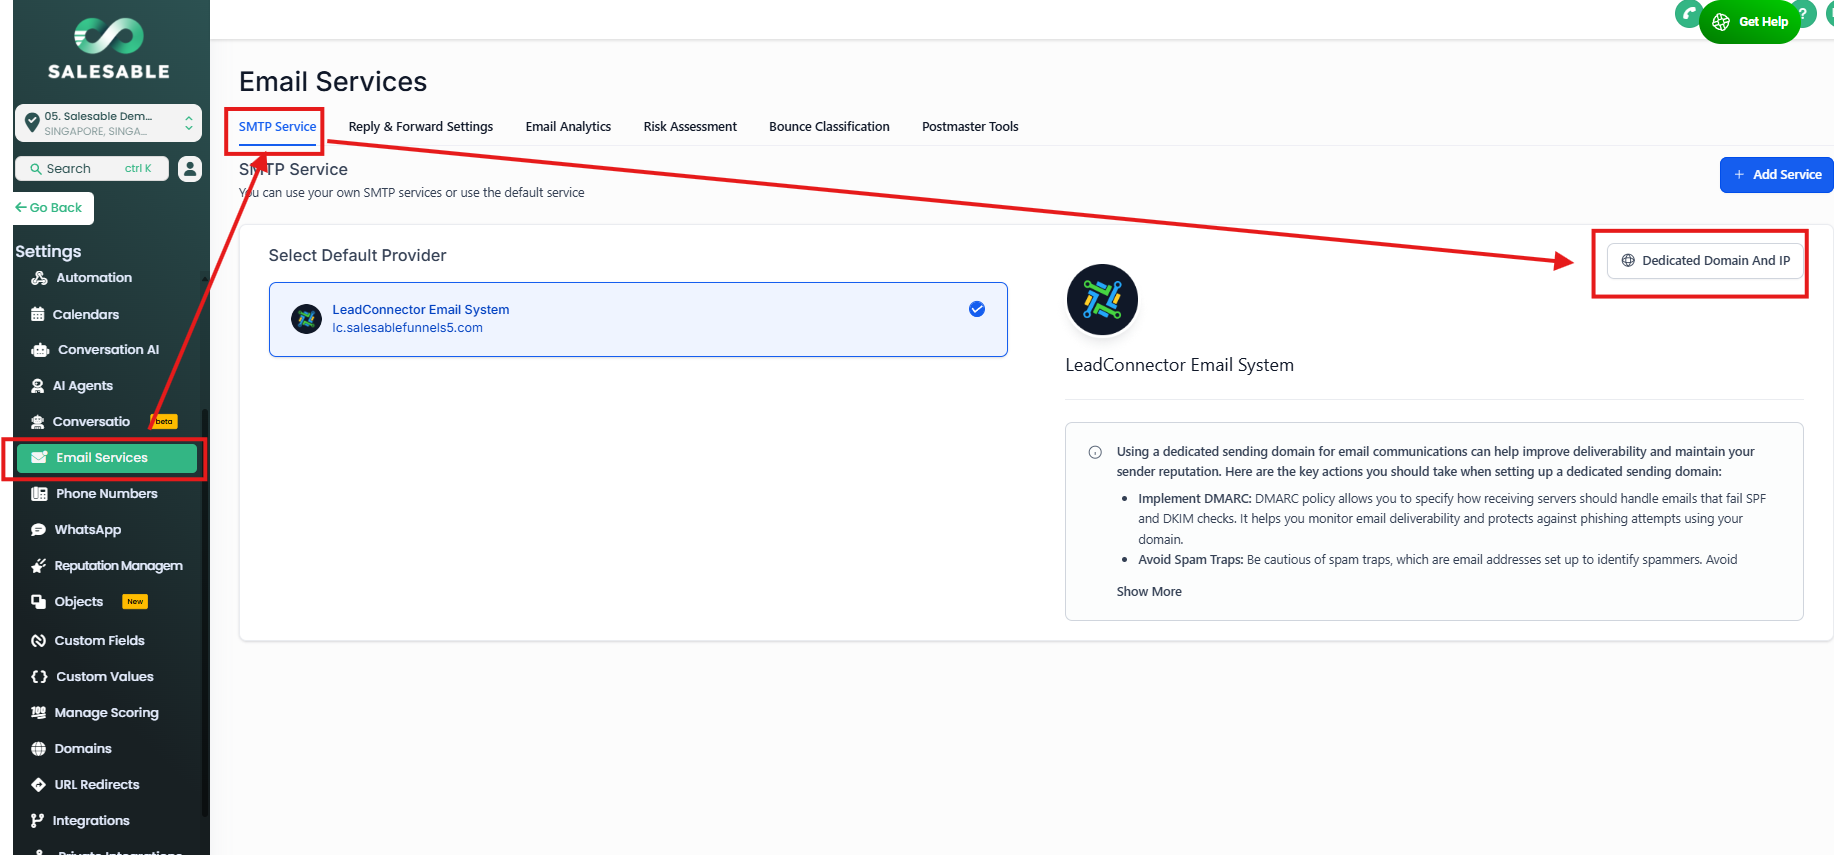Image resolution: width=1834 pixels, height=855 pixels.
Task: Click the Add Service button
Action: (x=1776, y=175)
